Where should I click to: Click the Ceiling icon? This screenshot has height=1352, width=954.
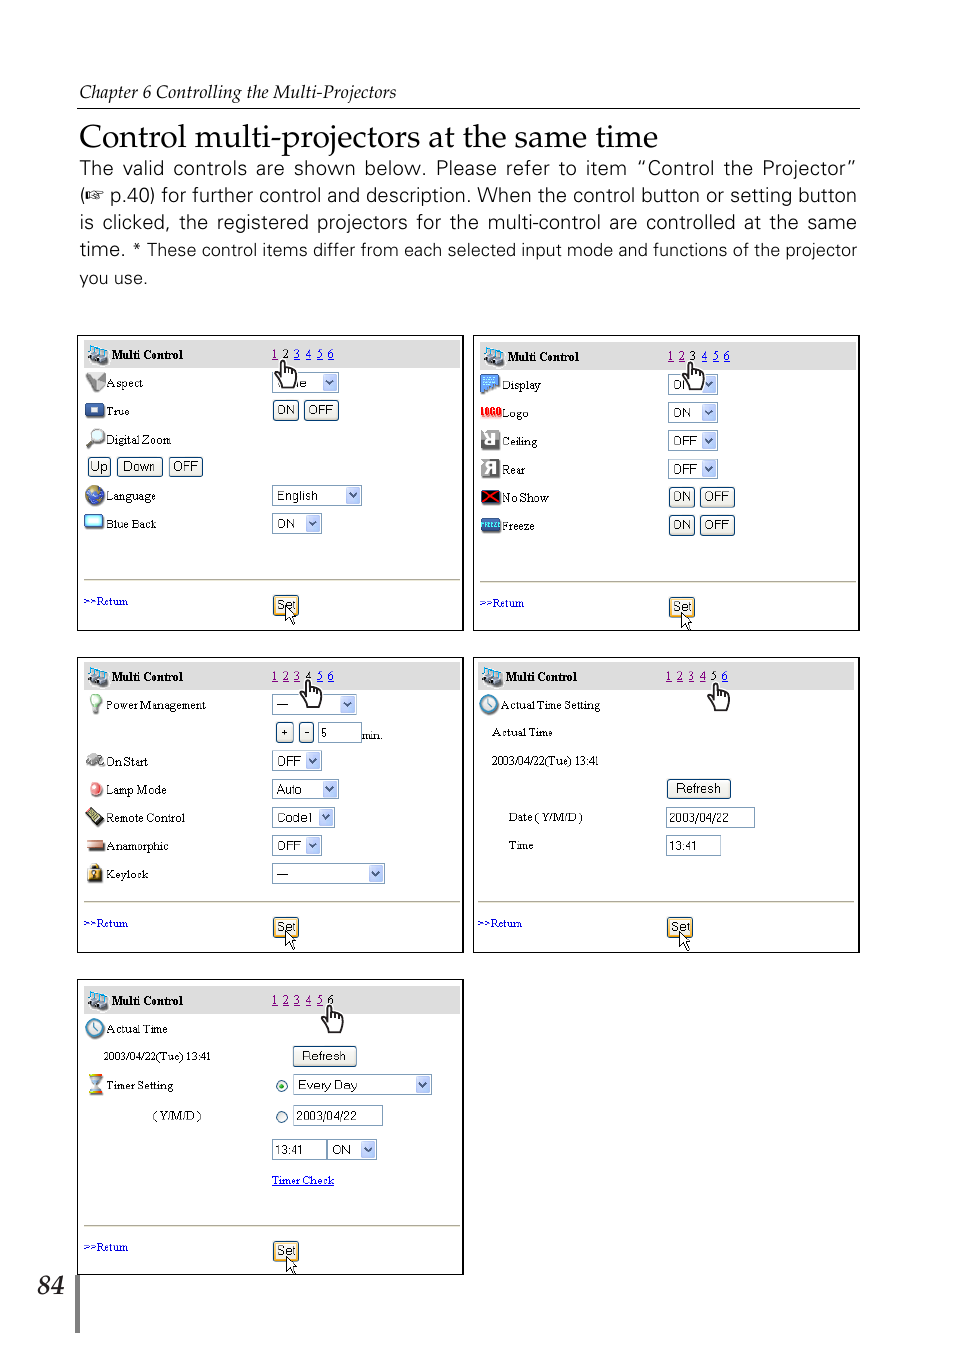(490, 439)
